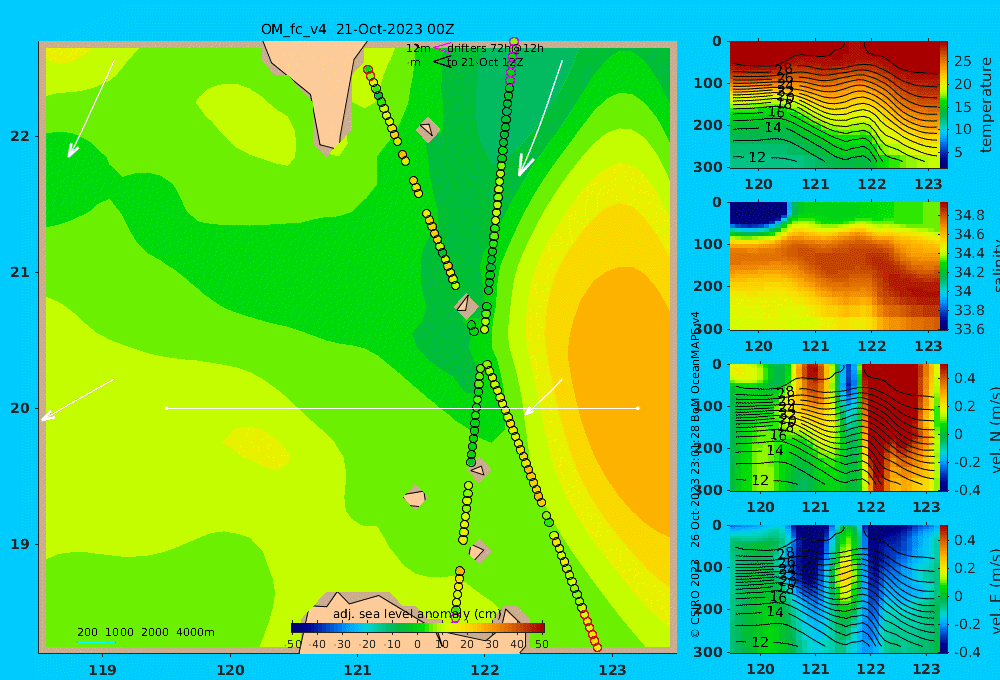Screen dimensions: 1000x680
Task: Click the small island near 21.5 east, 19.3 north
Action: tap(415, 497)
